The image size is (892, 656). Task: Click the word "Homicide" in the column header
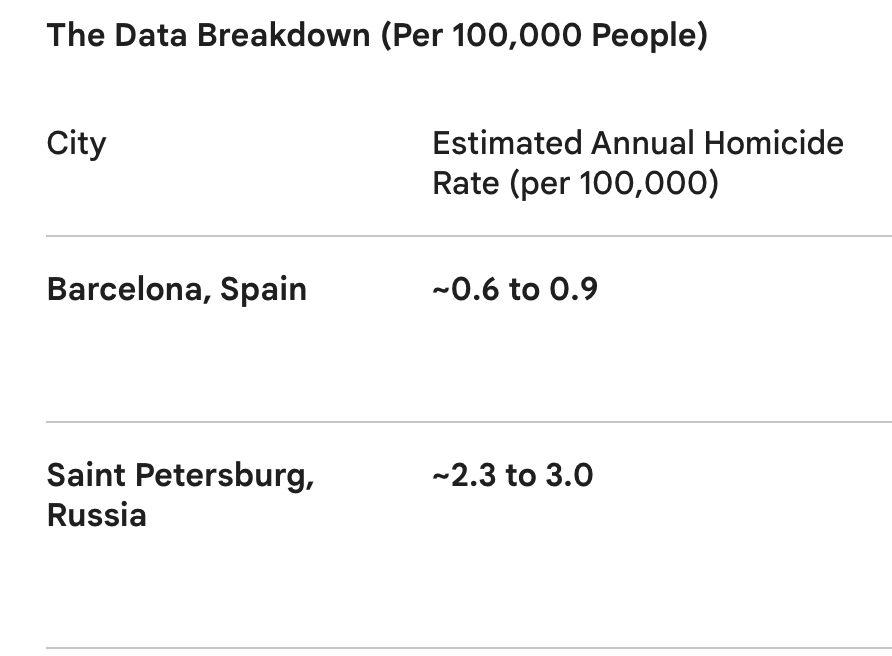click(774, 143)
